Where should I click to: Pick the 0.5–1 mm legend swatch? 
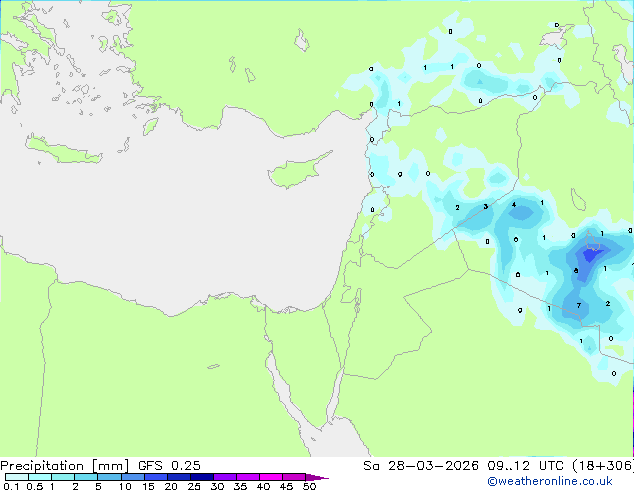click(40, 477)
